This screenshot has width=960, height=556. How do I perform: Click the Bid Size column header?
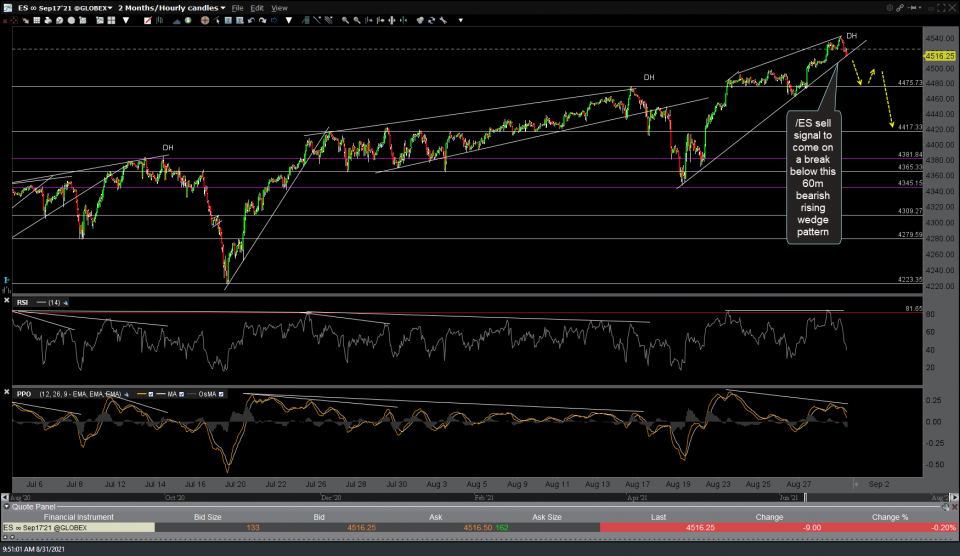(208, 517)
